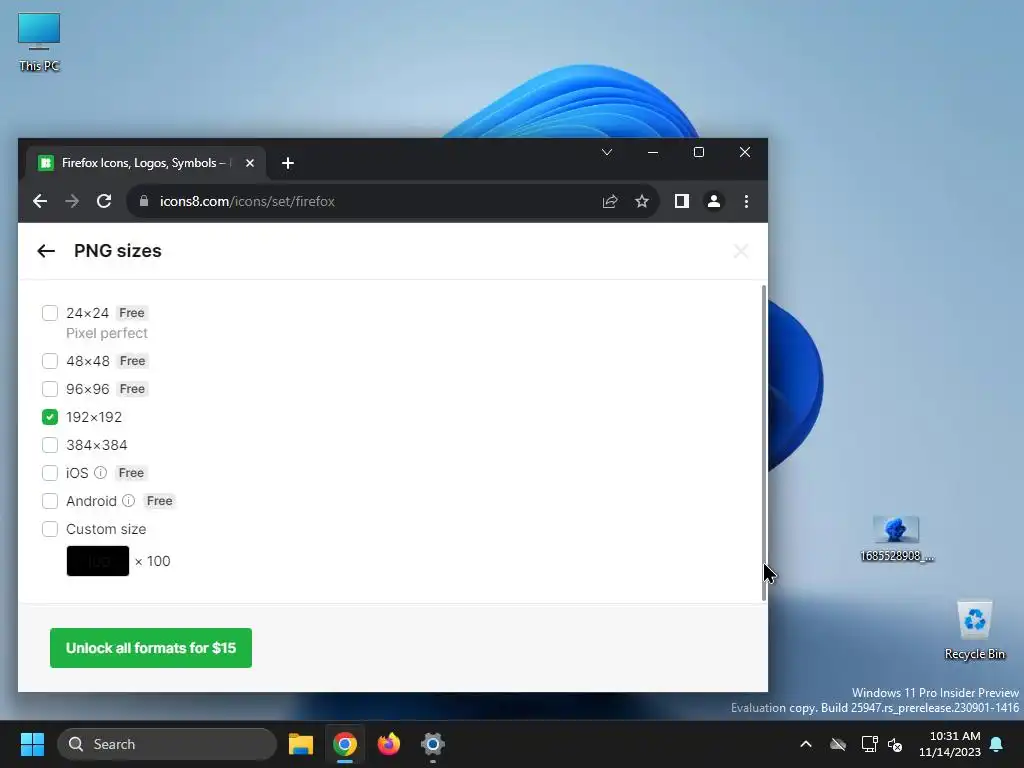
Task: Share this page icon in address bar
Action: pyautogui.click(x=610, y=201)
